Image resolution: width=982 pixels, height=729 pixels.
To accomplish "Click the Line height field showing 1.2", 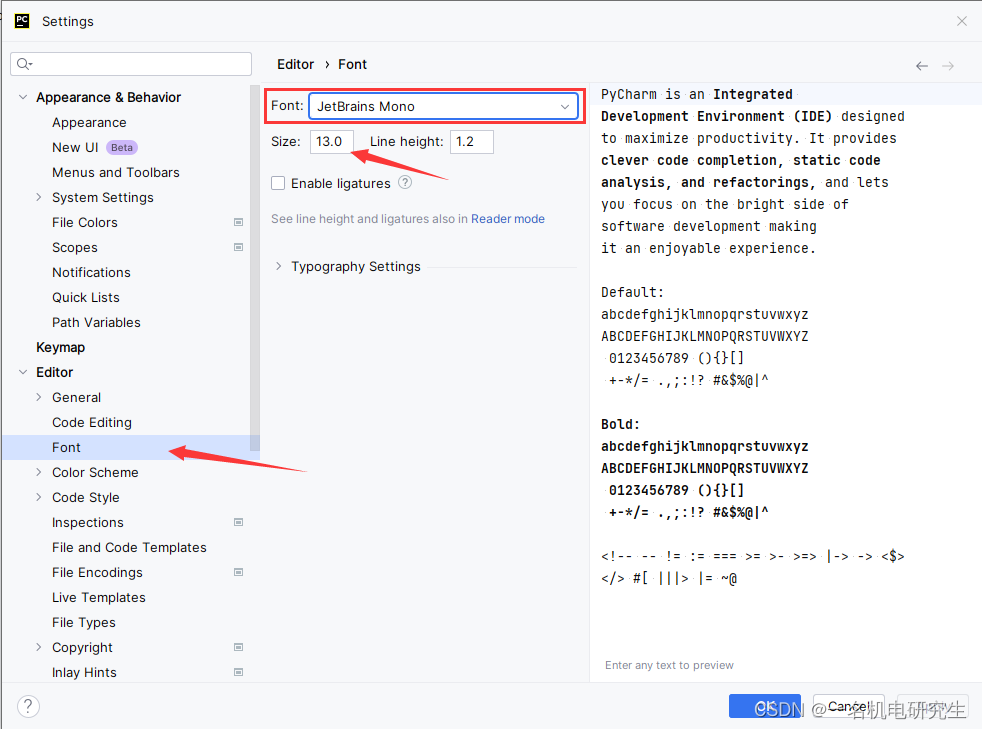I will (472, 142).
